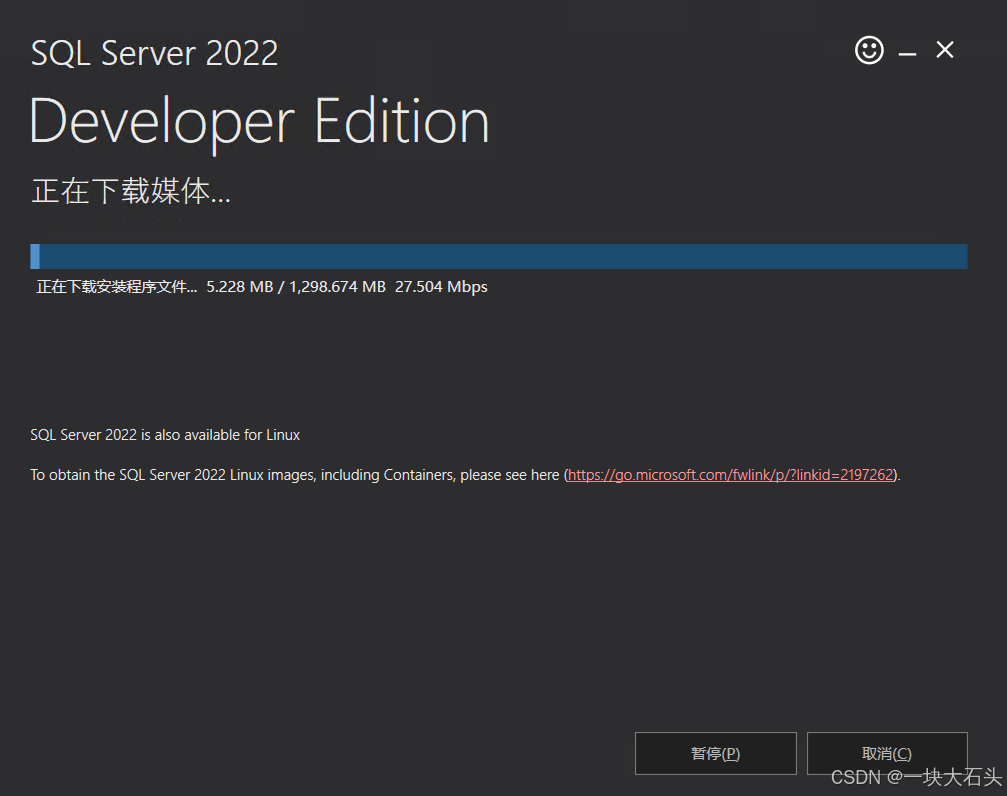Click the smiley feedback icon

tap(869, 50)
